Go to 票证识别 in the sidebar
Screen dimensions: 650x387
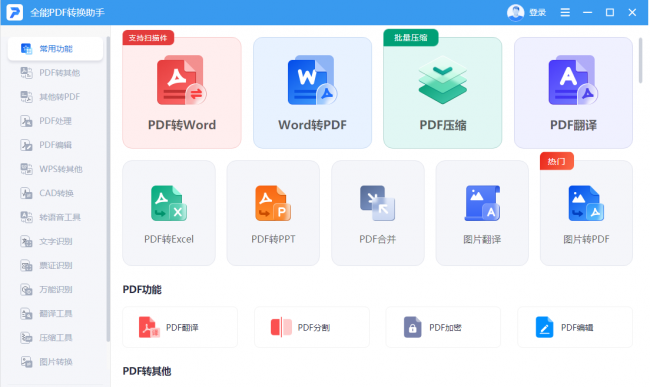point(55,265)
